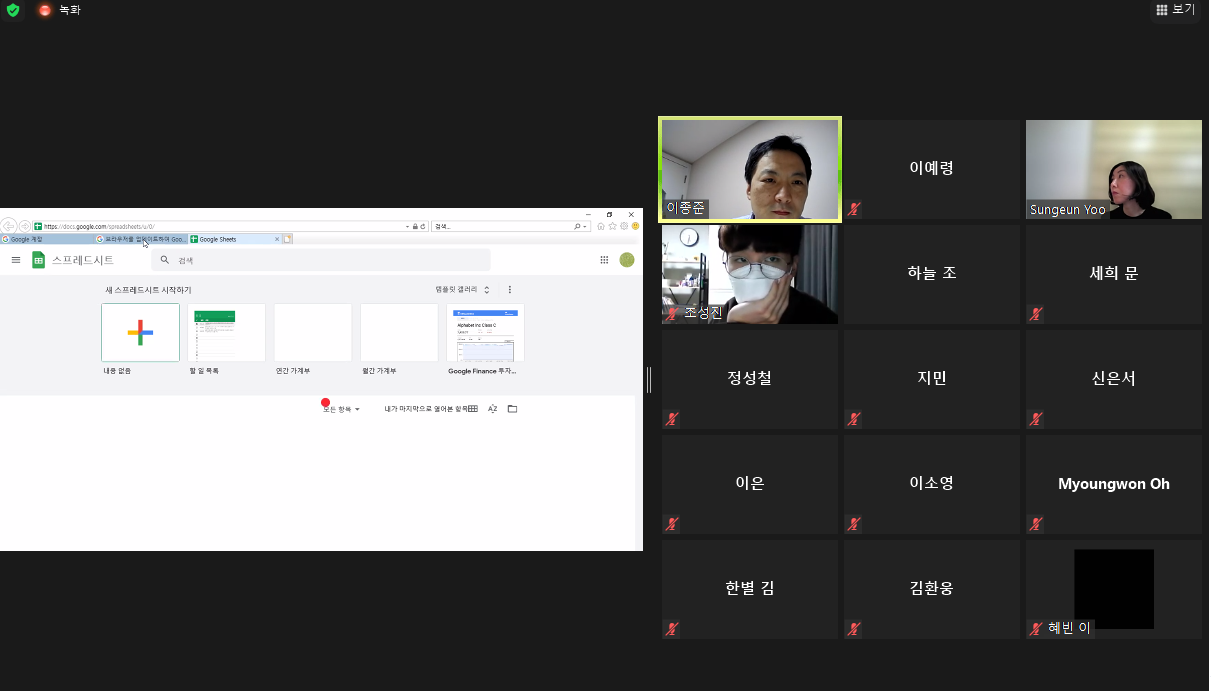Click the green Google Sheets logo

tap(39, 260)
